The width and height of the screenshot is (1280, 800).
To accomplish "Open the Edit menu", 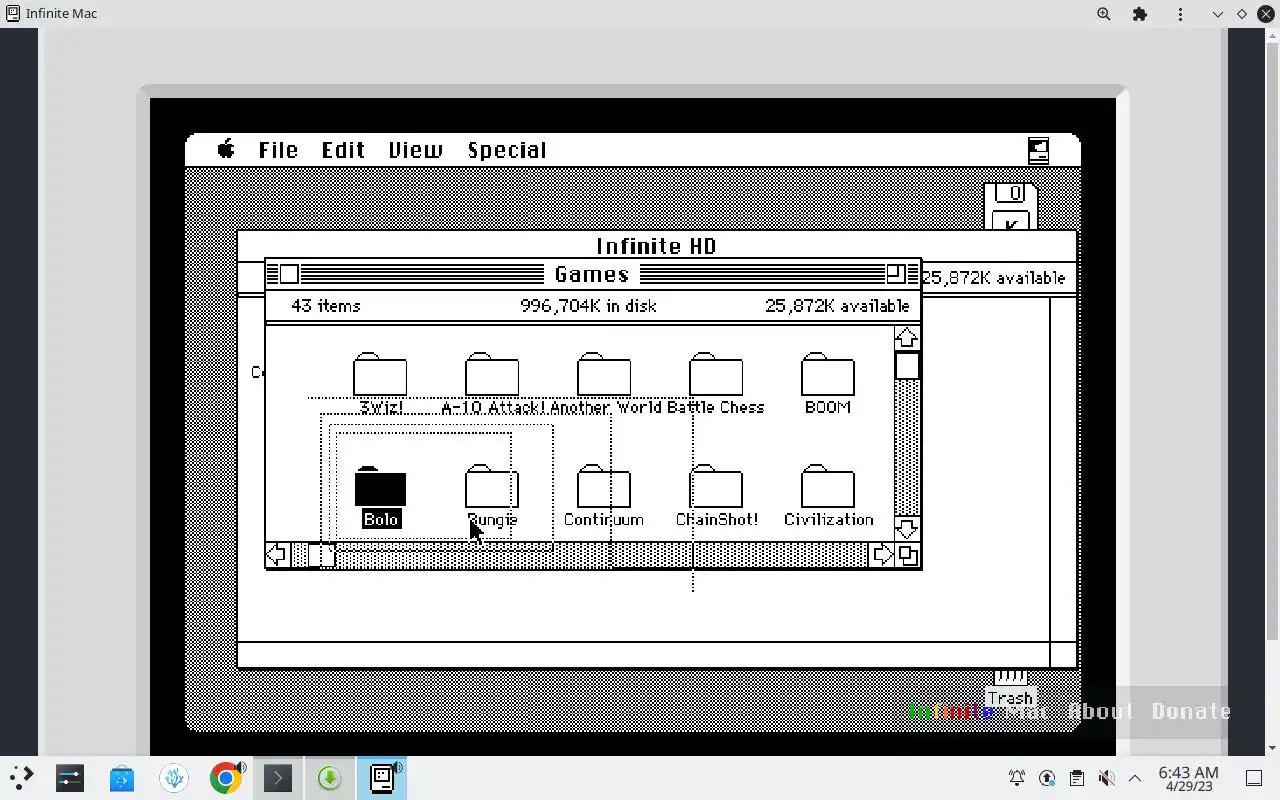I will (x=343, y=150).
